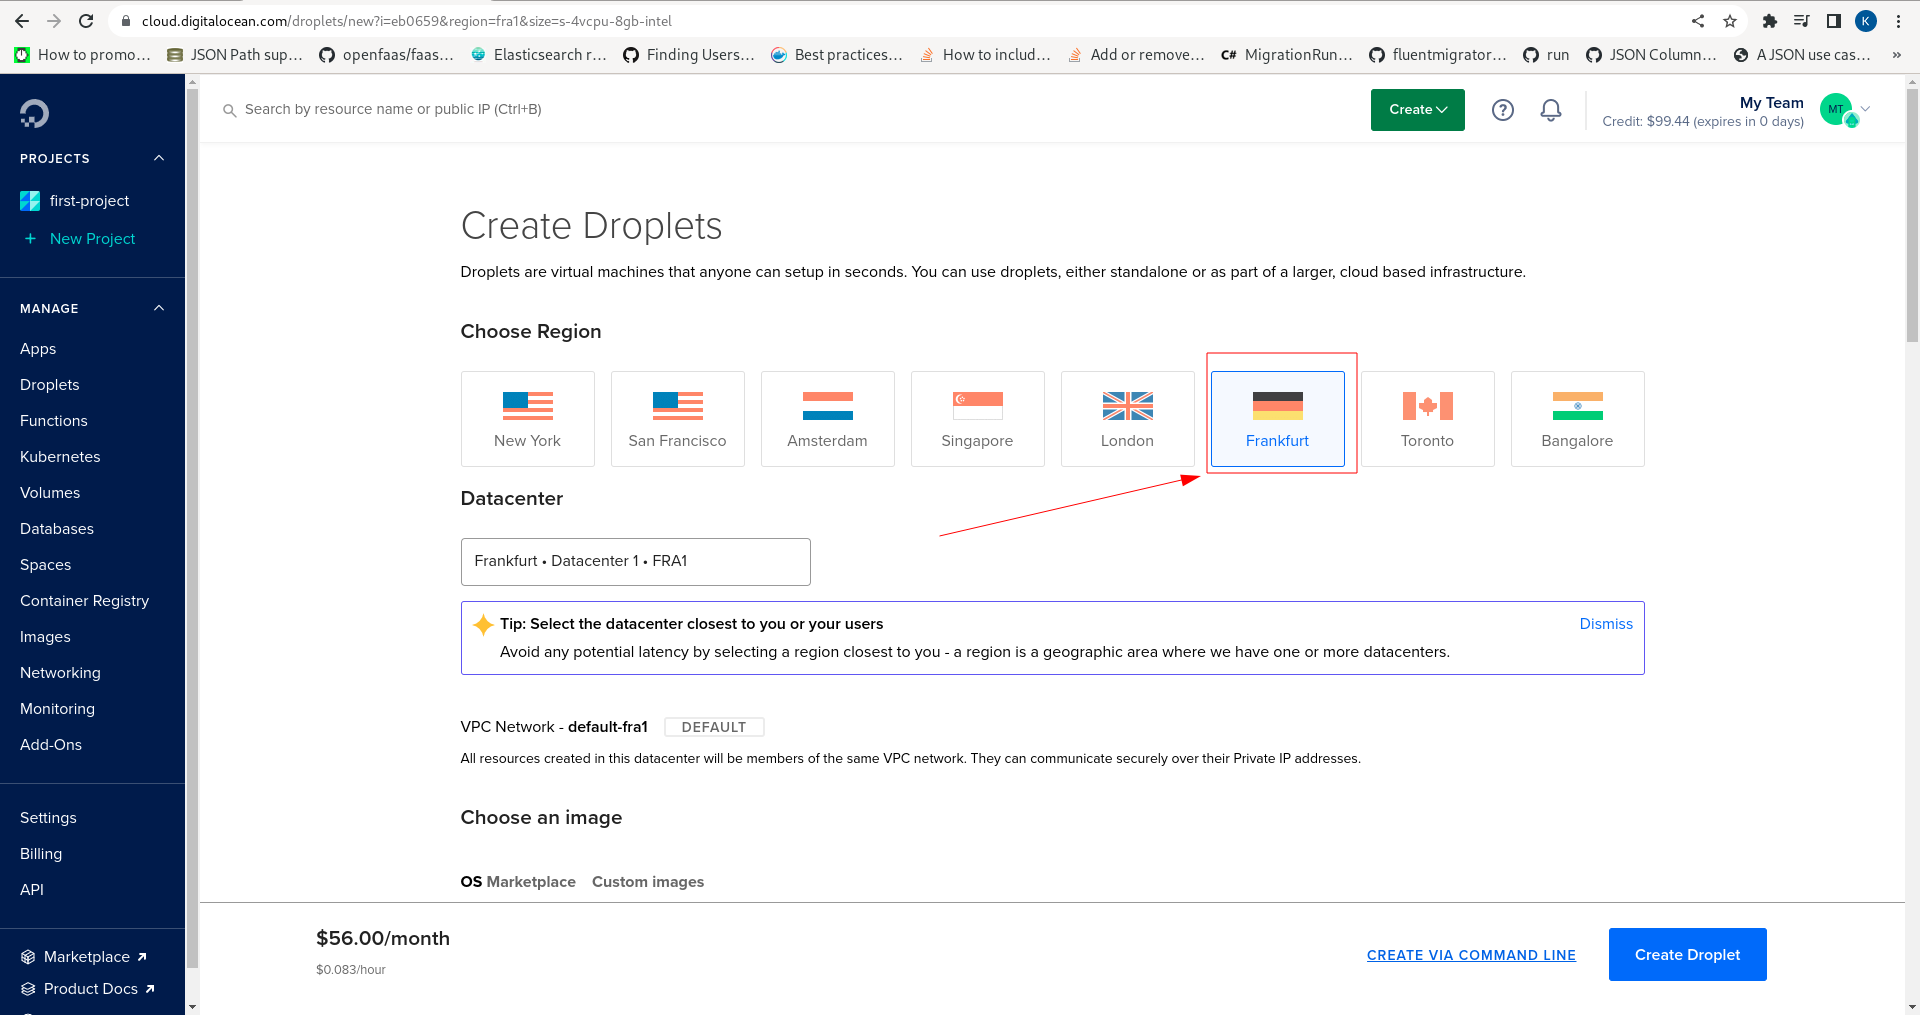1920x1015 pixels.
Task: Switch to the Marketplace image tab
Action: coord(531,882)
